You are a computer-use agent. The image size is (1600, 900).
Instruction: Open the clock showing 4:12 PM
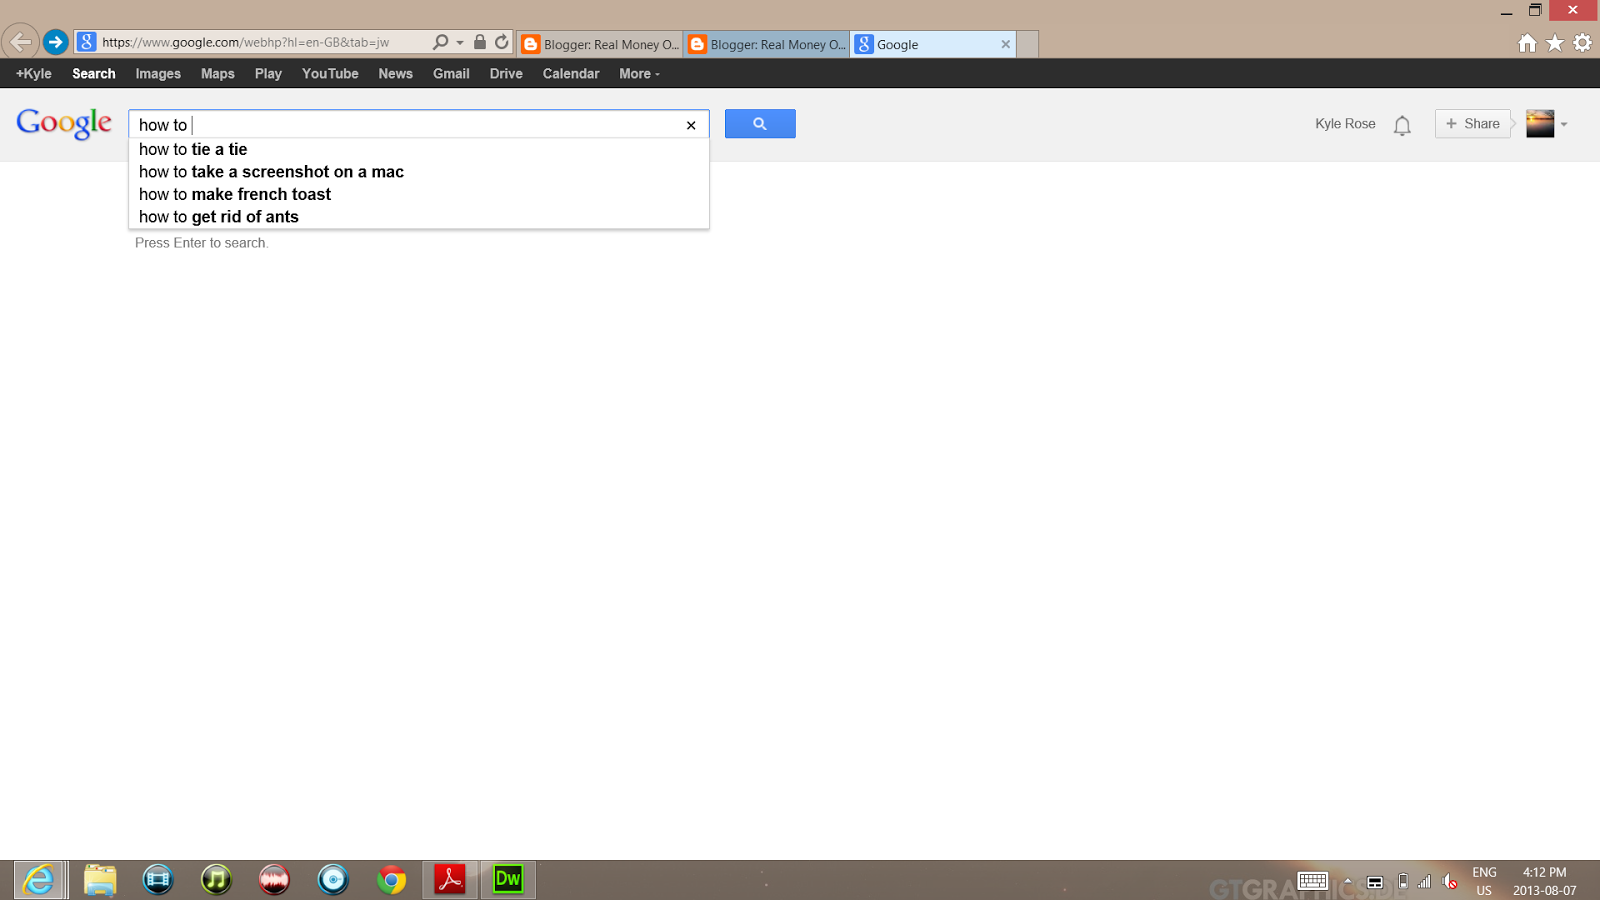[x=1544, y=881]
